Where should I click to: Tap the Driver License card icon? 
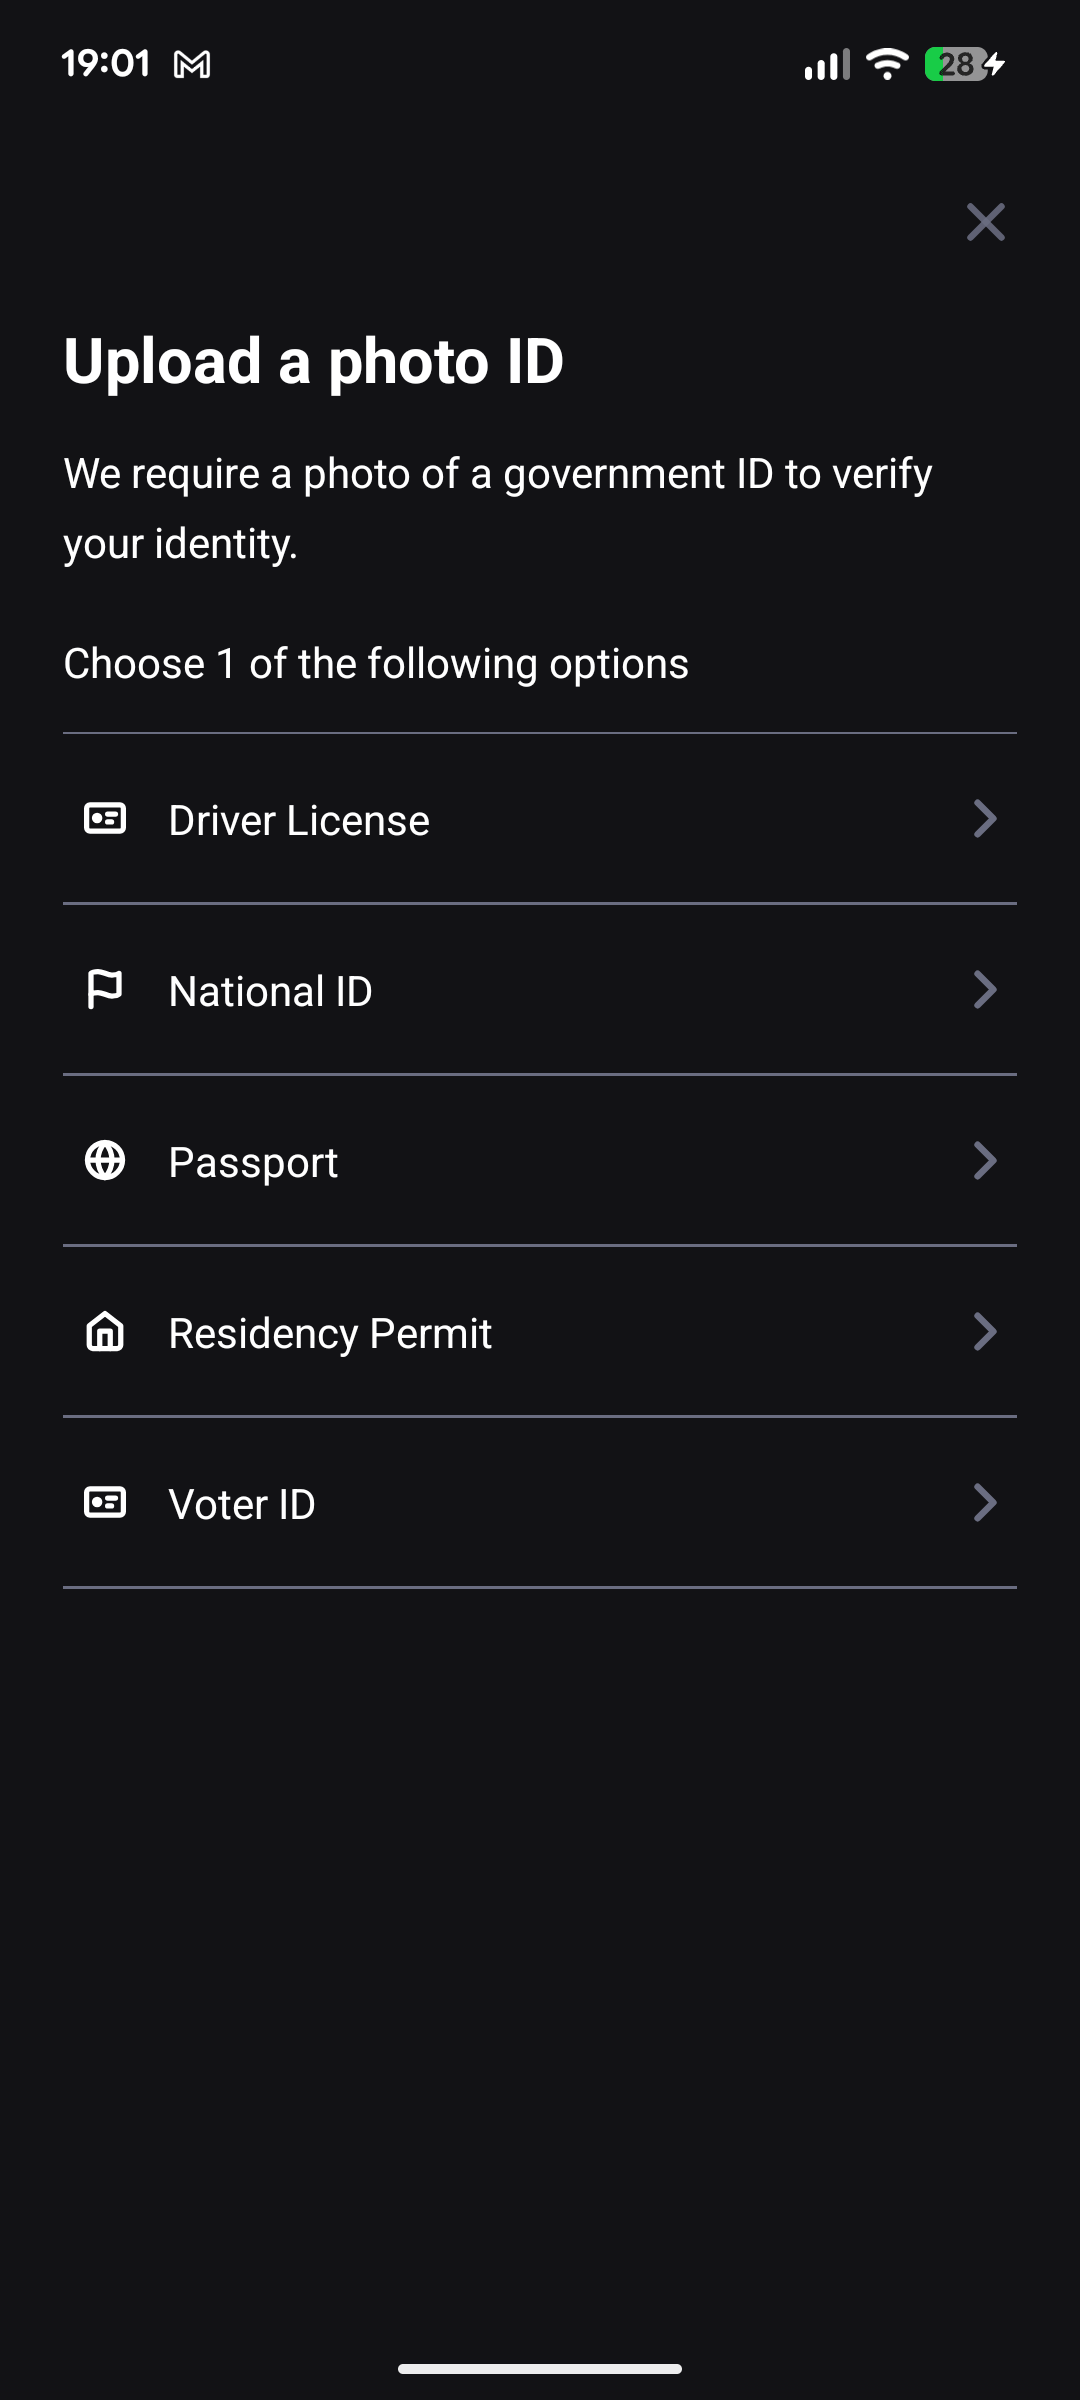[105, 819]
